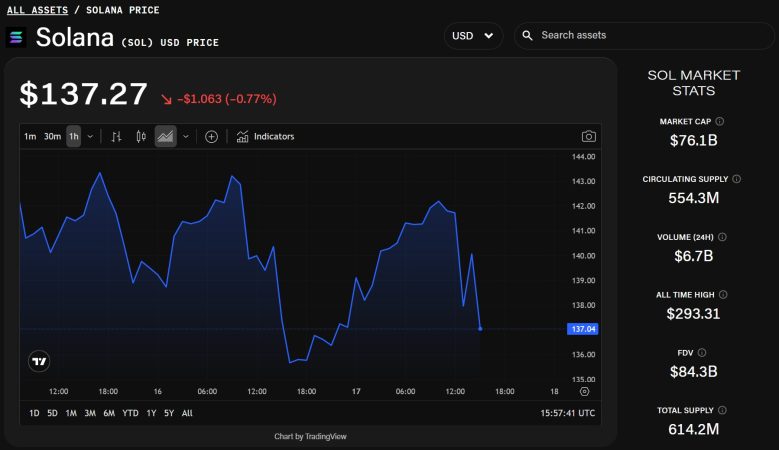Click the Market Cap info icon
The height and width of the screenshot is (450, 779).
tap(720, 121)
